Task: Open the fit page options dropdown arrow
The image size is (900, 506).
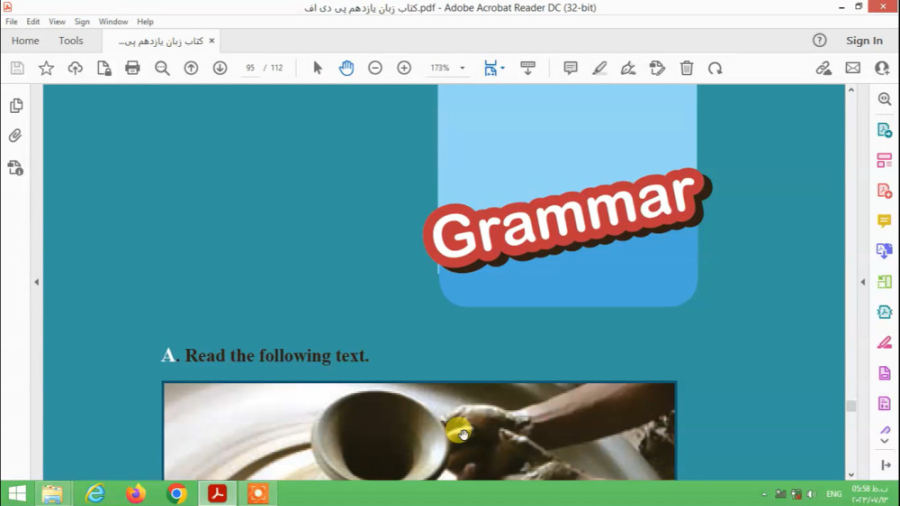Action: coord(503,68)
